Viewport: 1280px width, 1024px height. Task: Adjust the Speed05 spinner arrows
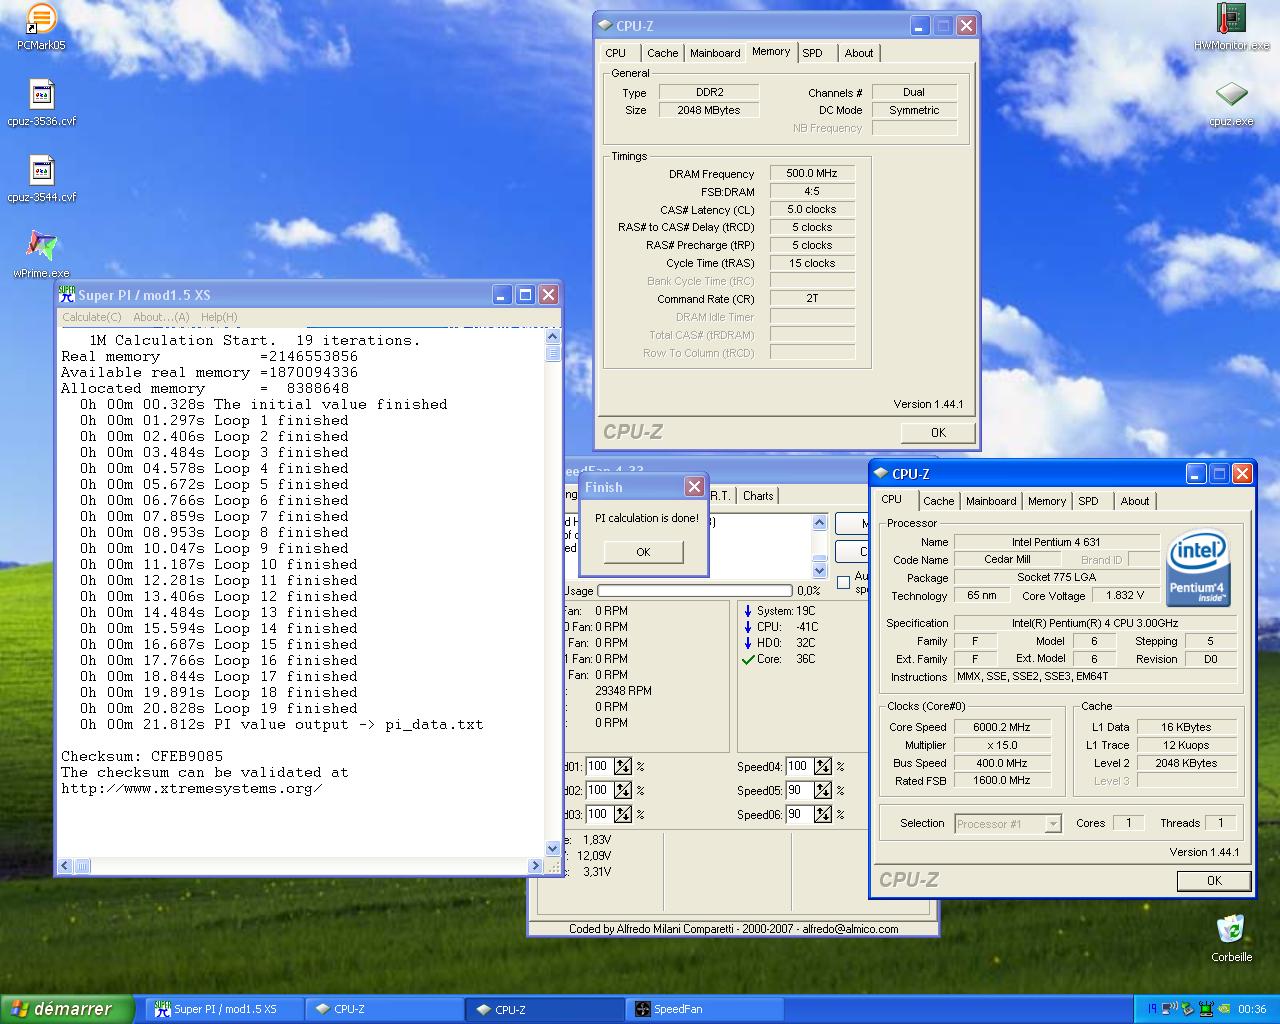822,790
